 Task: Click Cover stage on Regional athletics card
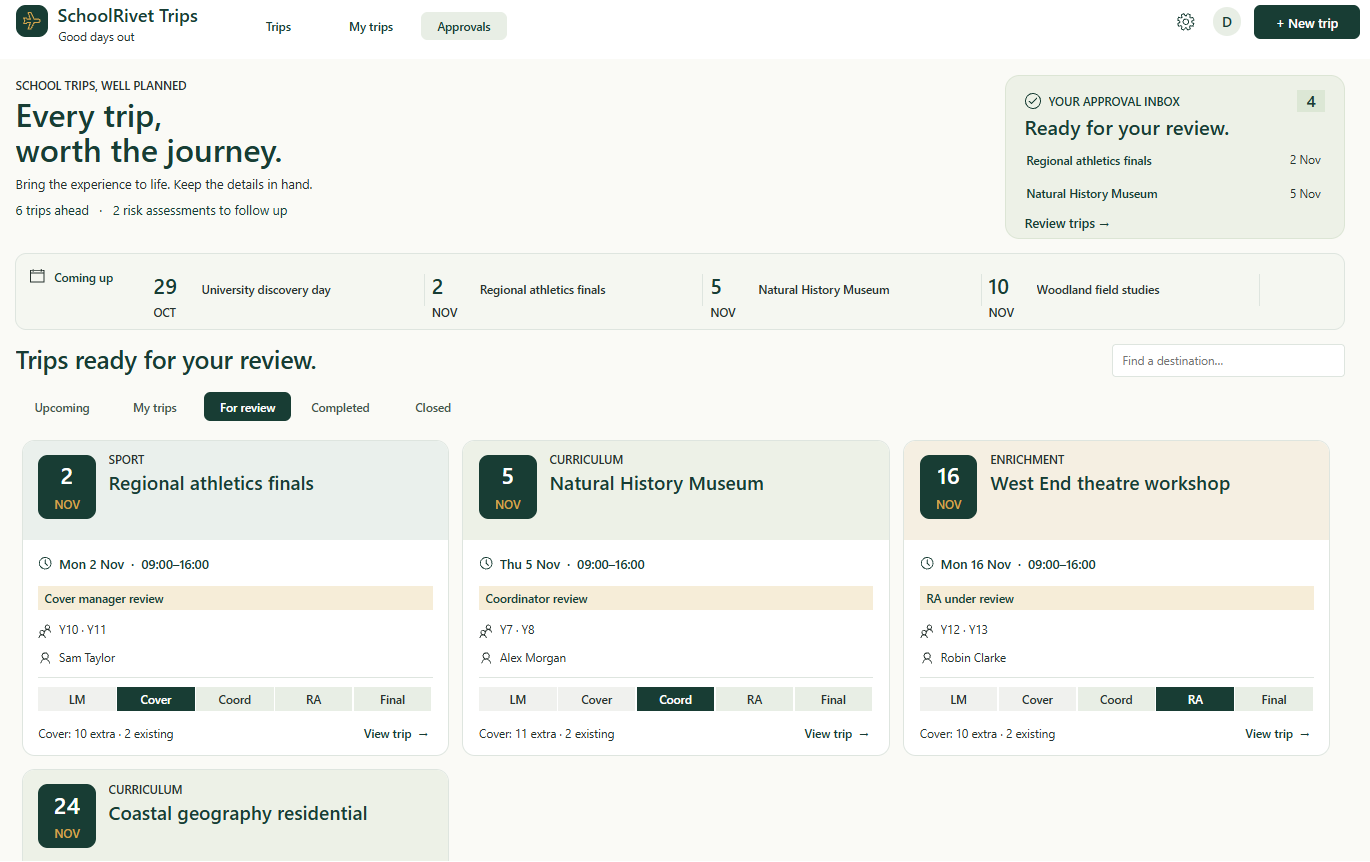click(x=156, y=699)
